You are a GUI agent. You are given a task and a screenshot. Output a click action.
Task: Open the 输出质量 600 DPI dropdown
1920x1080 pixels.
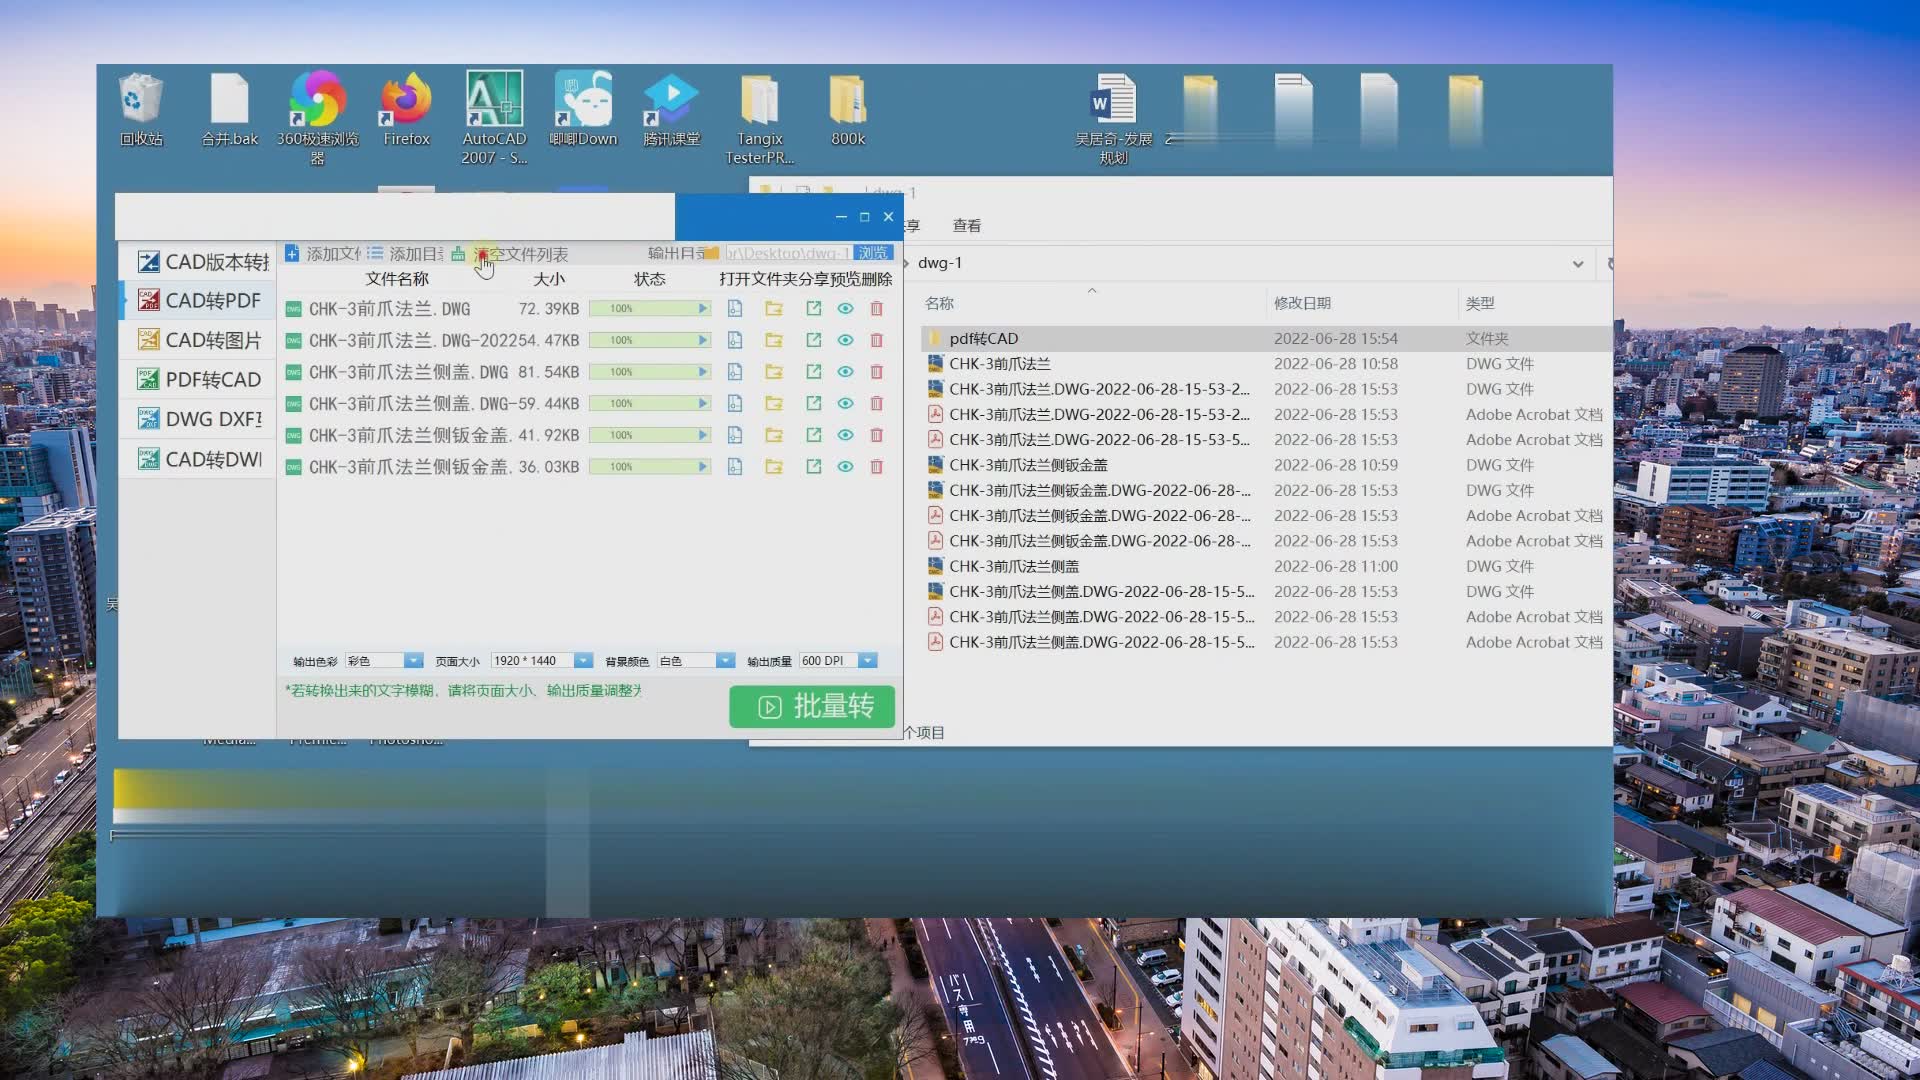click(x=867, y=661)
